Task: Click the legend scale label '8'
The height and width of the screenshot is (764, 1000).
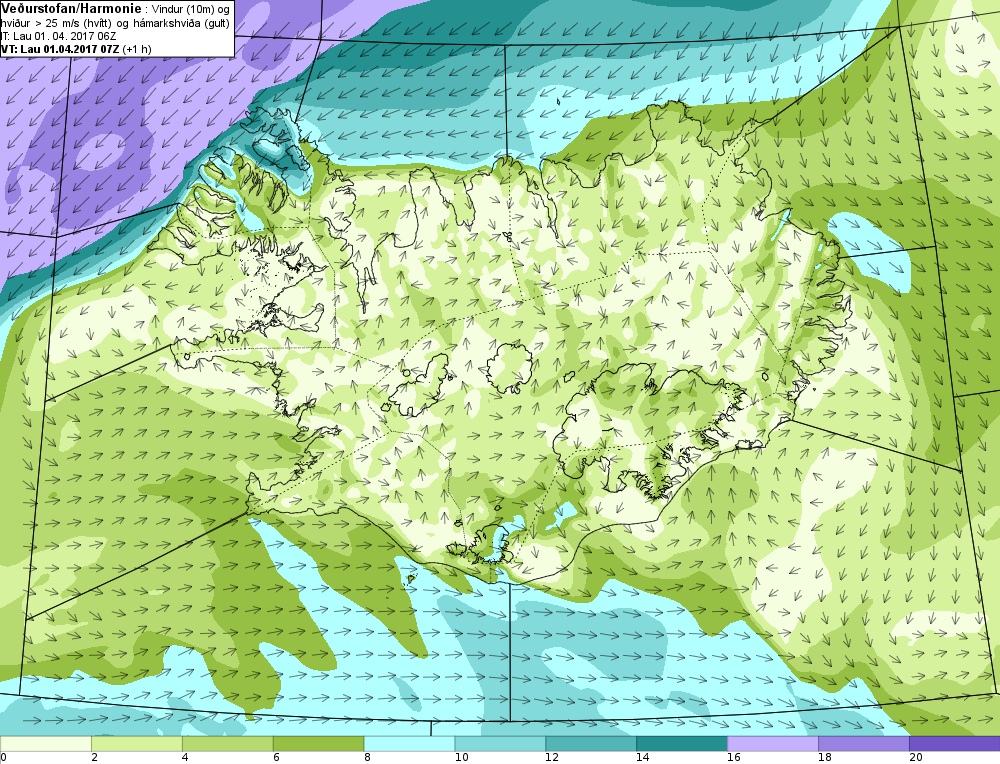Action: coord(367,758)
